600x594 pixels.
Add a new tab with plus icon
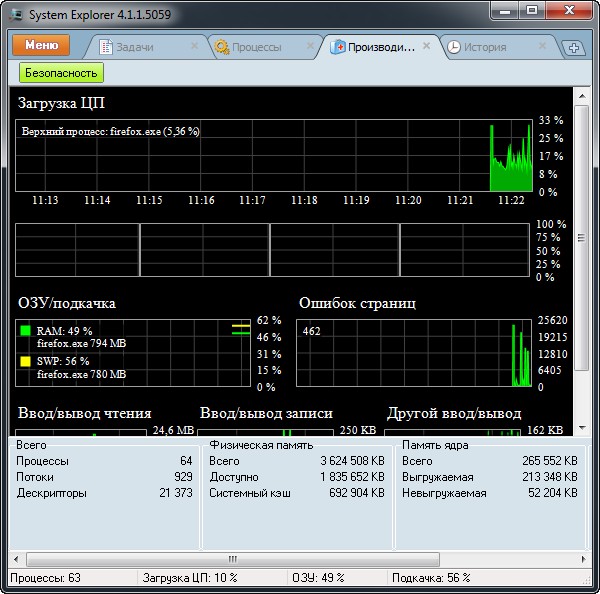574,48
